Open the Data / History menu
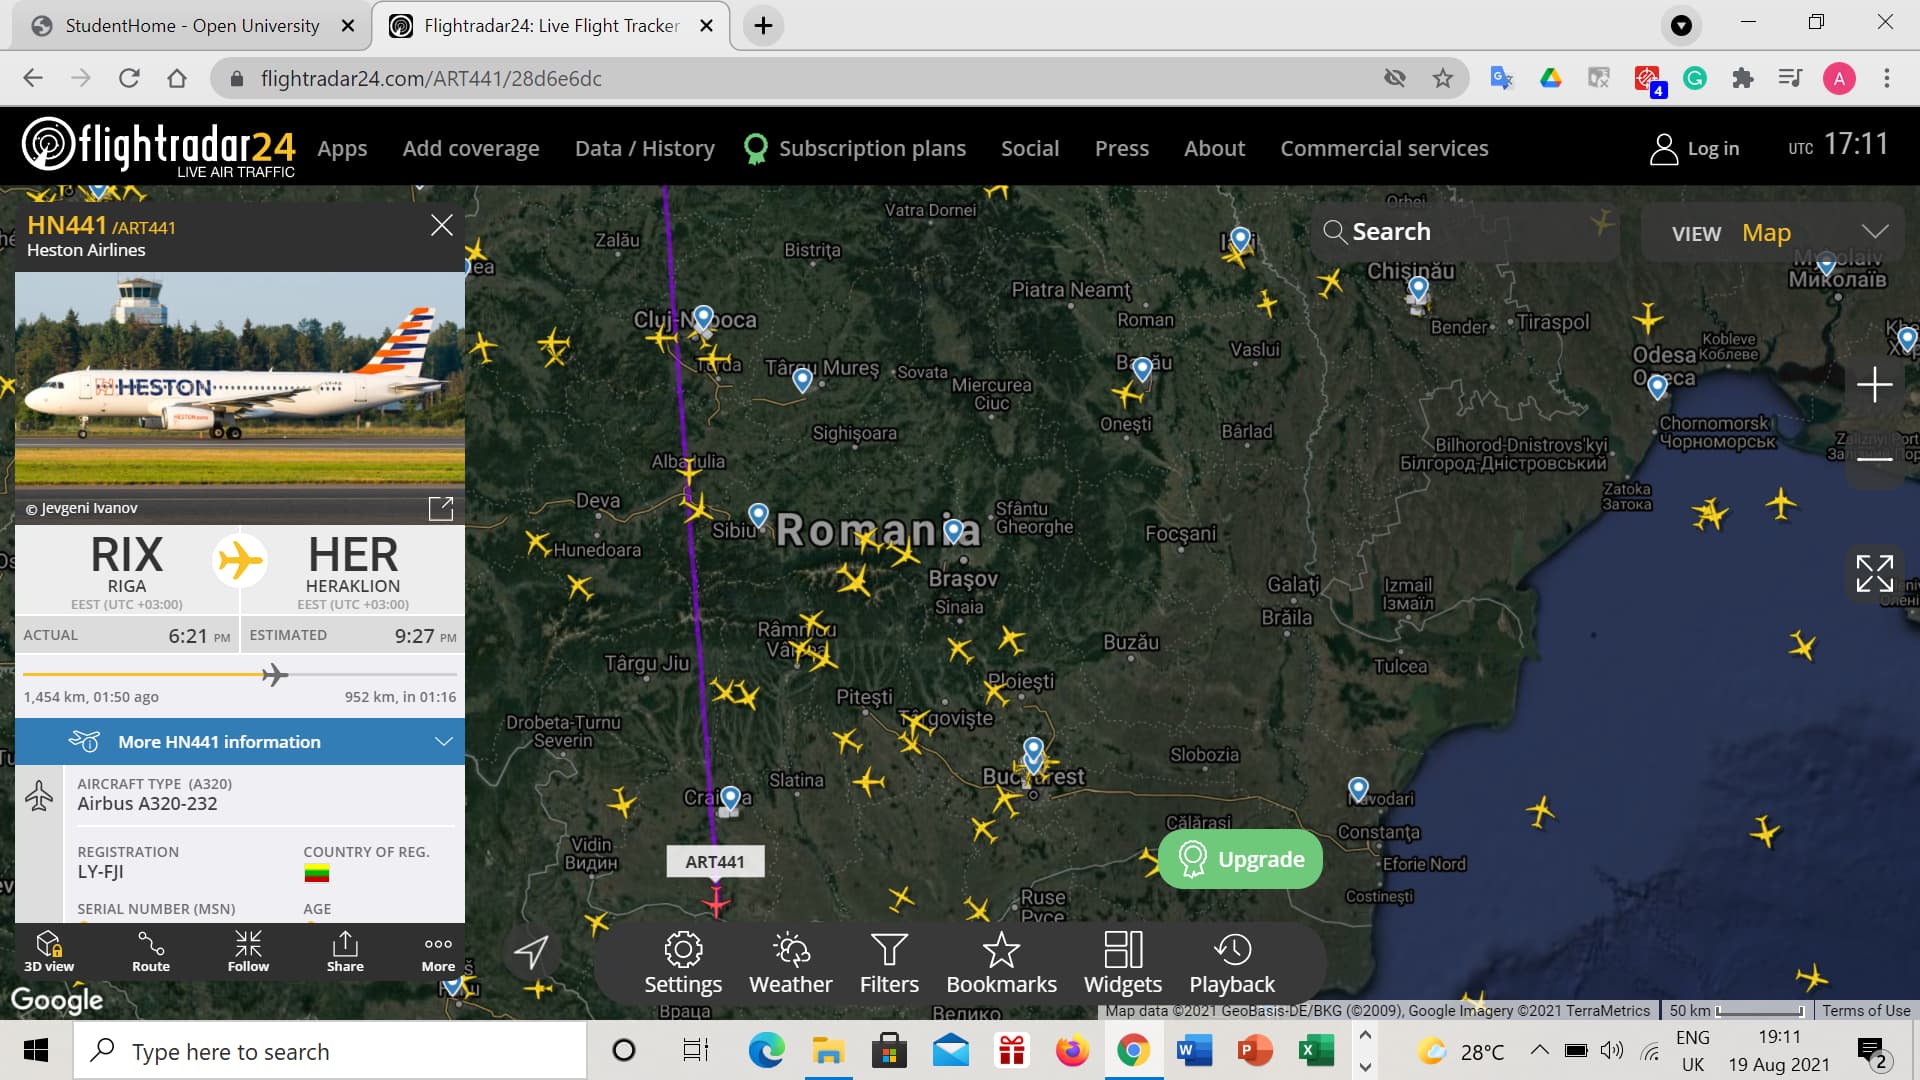The height and width of the screenshot is (1080, 1920). pos(644,149)
